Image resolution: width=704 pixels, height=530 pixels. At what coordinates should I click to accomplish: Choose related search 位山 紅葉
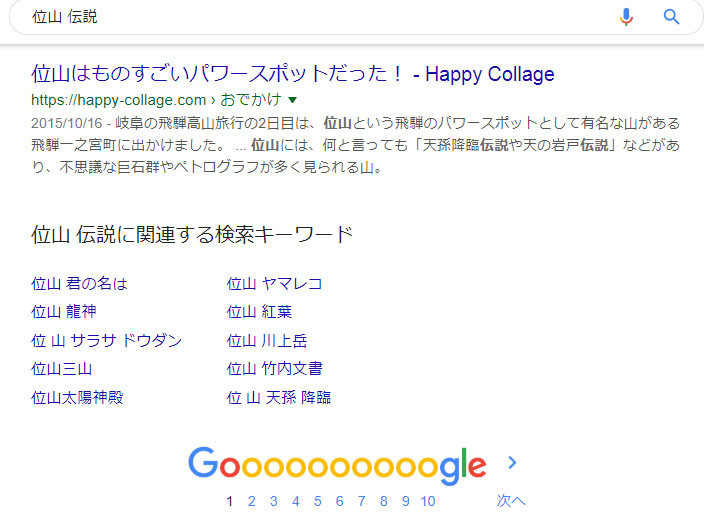(259, 311)
